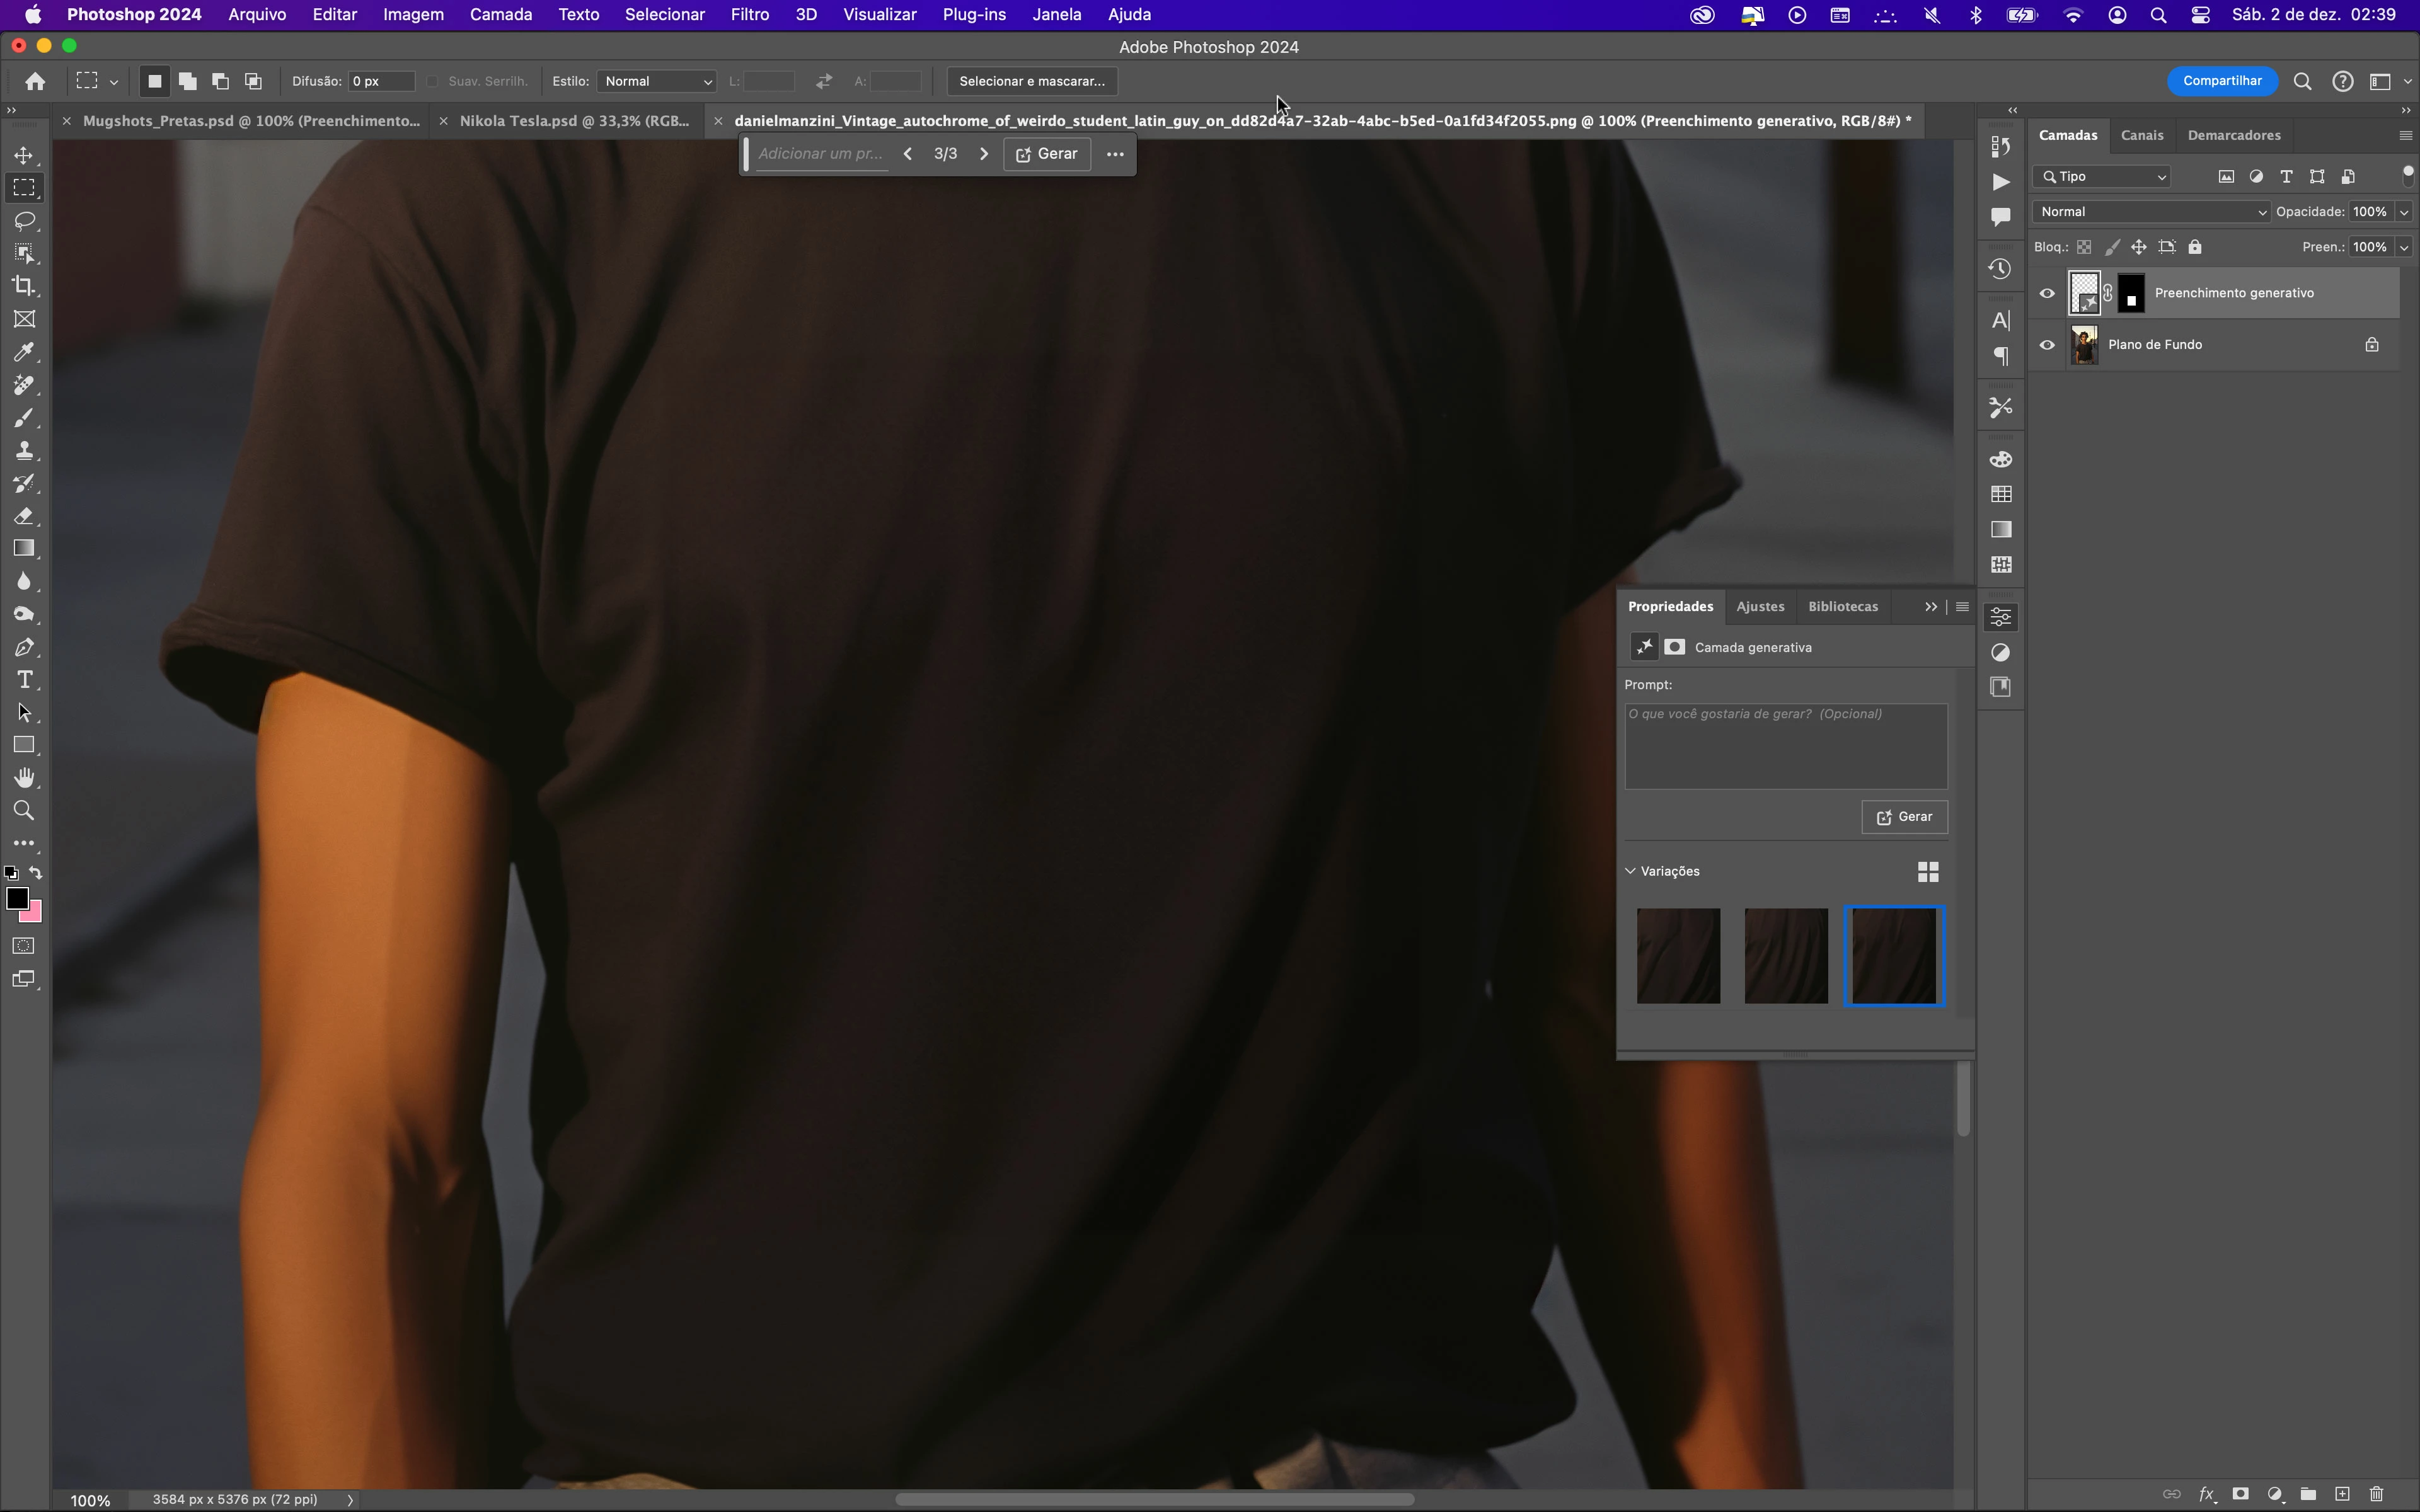Choose the Horizontal Type tool
2420x1512 pixels.
click(x=24, y=680)
